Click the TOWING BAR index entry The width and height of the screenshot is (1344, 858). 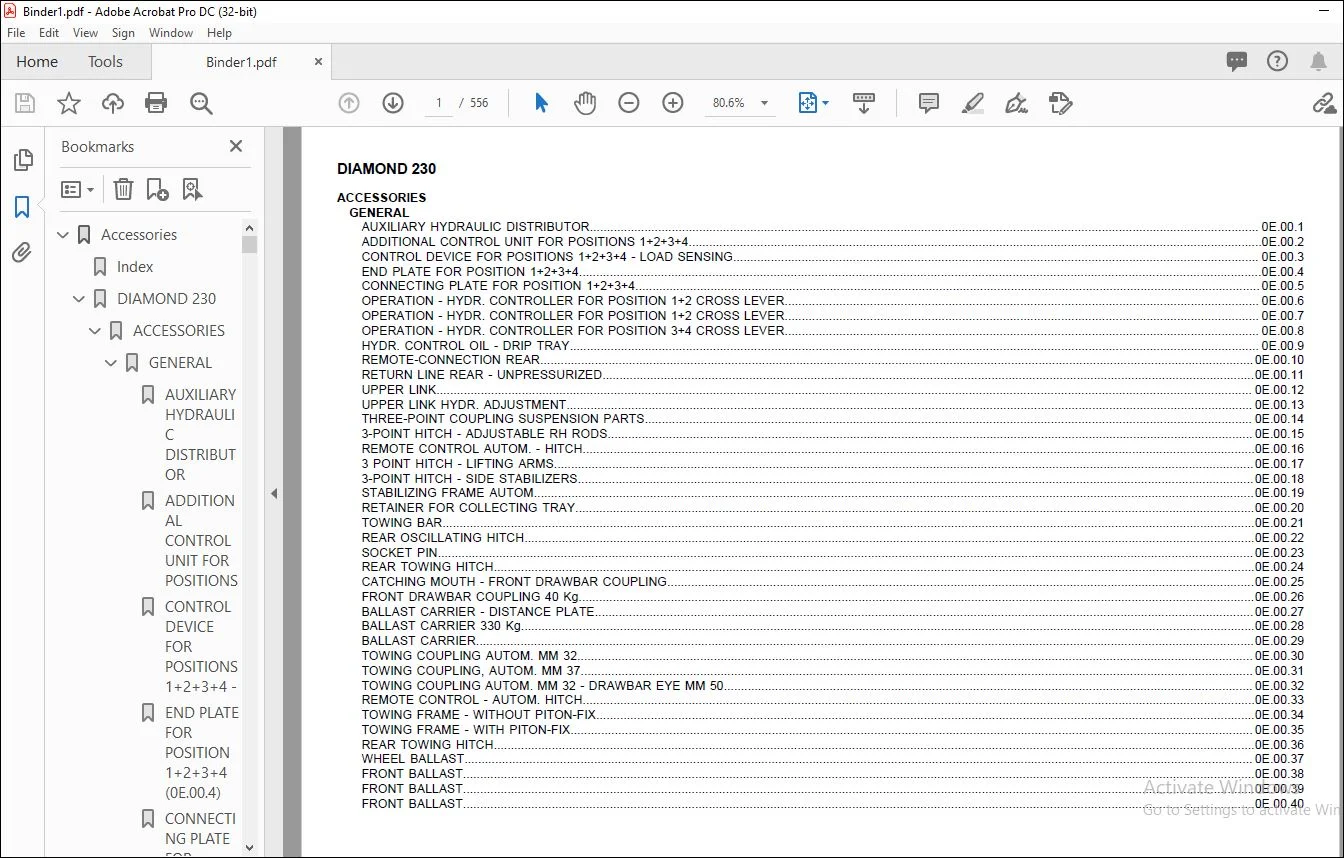click(402, 523)
